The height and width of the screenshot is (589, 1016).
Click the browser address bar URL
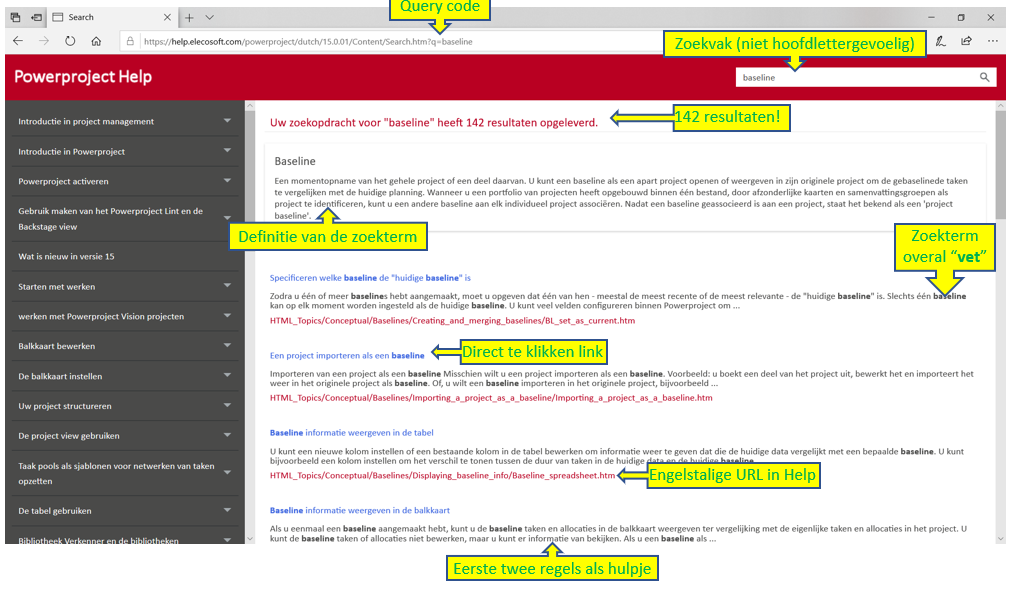(x=308, y=41)
